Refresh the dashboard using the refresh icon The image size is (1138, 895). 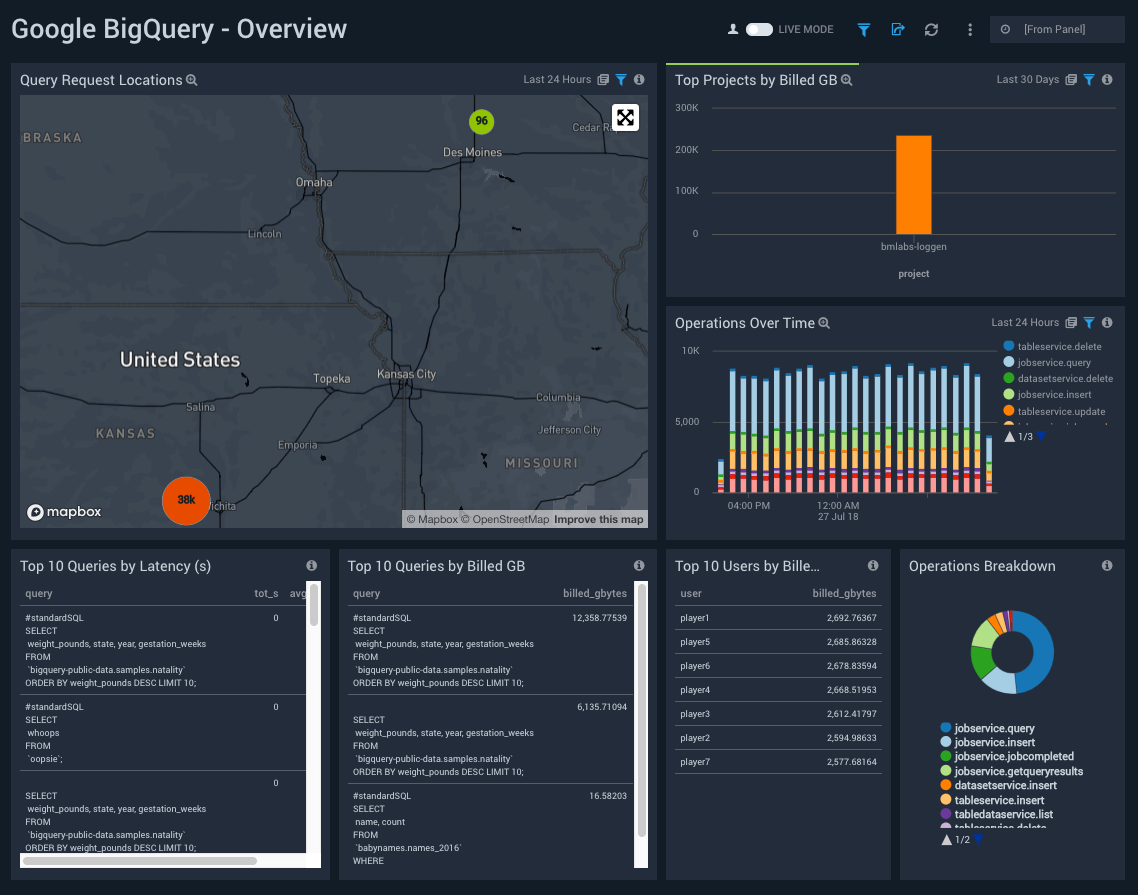click(931, 29)
